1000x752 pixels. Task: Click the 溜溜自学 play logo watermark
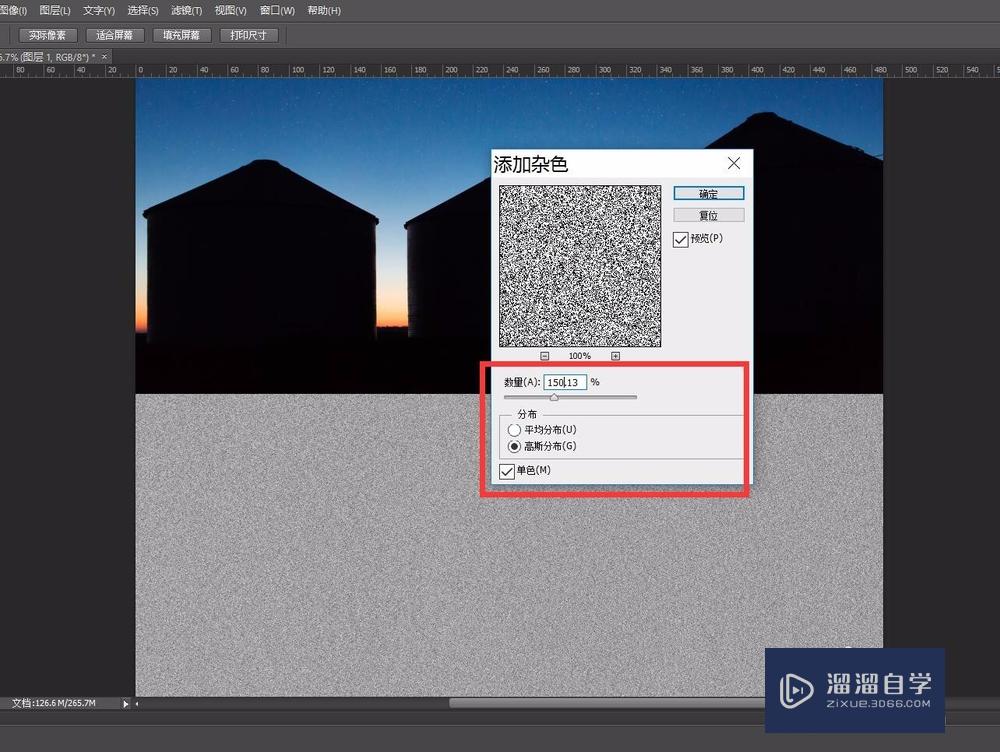pos(797,690)
